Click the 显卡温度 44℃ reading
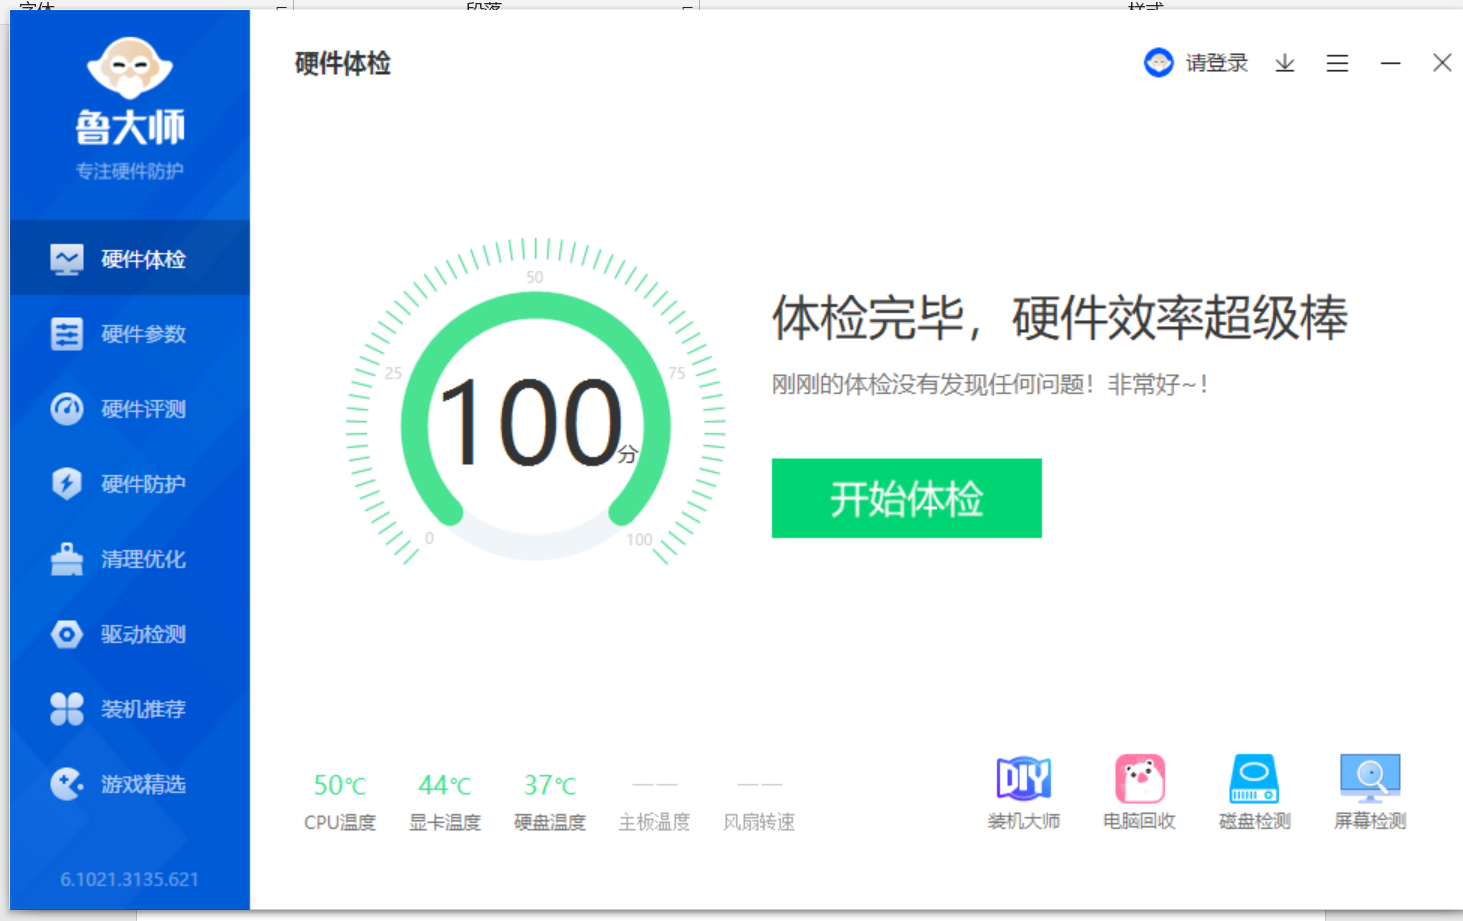Screen dimensions: 1463x921 coord(445,802)
